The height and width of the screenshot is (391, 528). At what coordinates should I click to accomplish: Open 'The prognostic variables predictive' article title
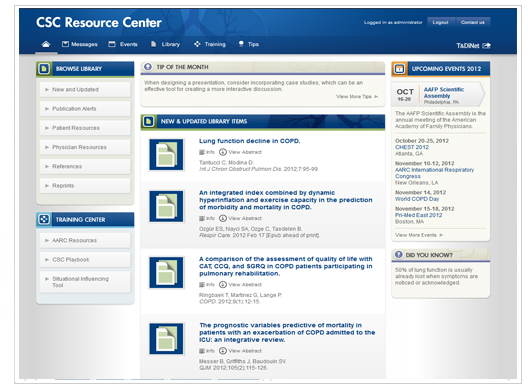[x=287, y=333]
